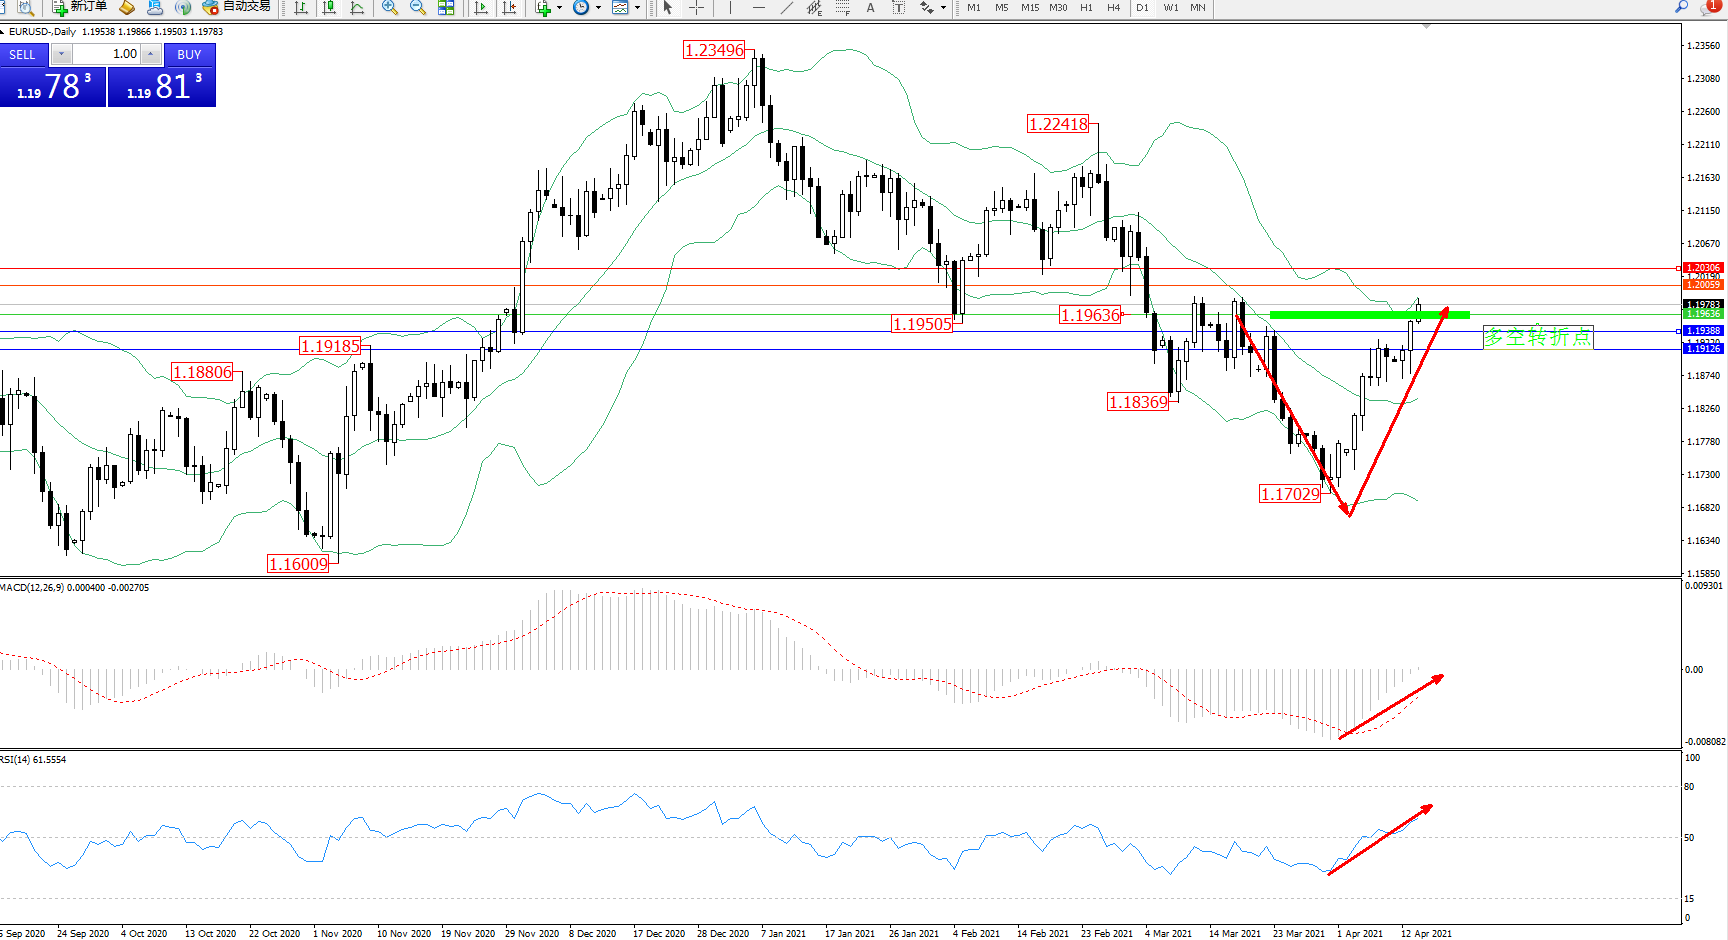Viewport: 1728px width, 940px height.
Task: Click the BUY button
Action: point(189,54)
